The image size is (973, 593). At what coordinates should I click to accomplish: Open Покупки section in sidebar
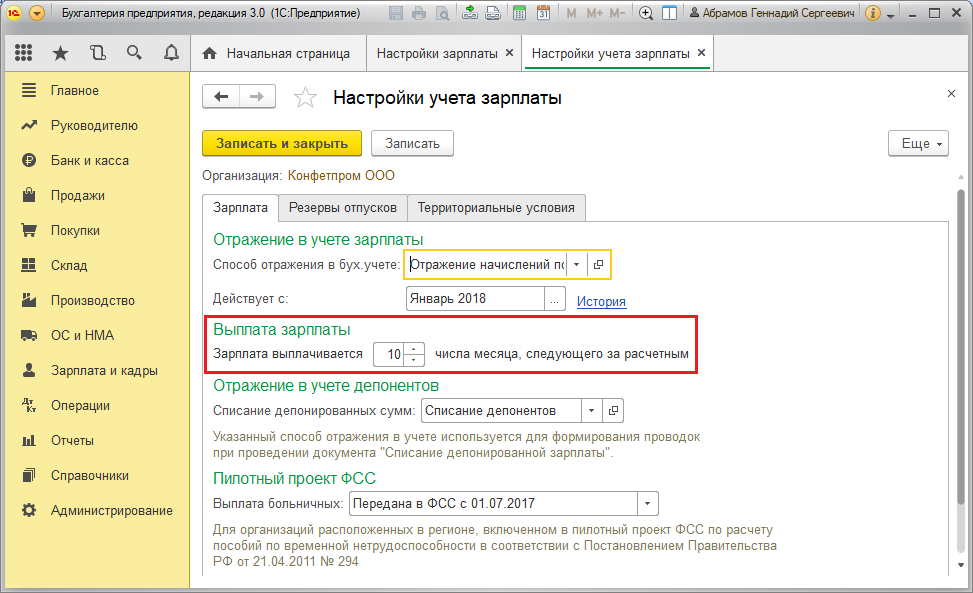[97, 230]
